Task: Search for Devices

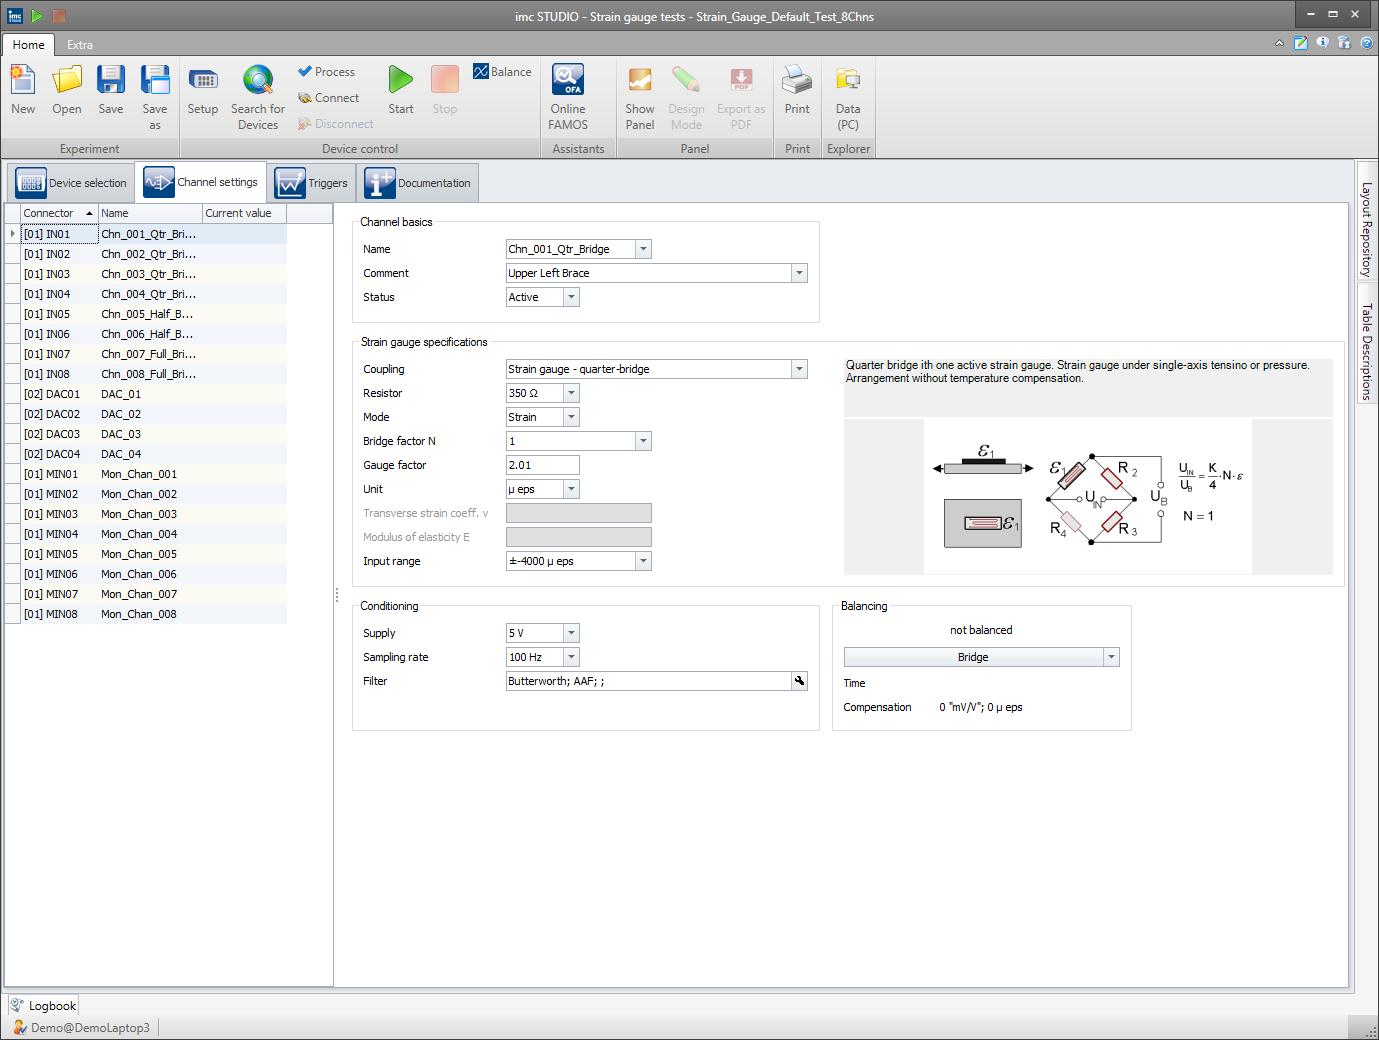Action: pos(258,97)
